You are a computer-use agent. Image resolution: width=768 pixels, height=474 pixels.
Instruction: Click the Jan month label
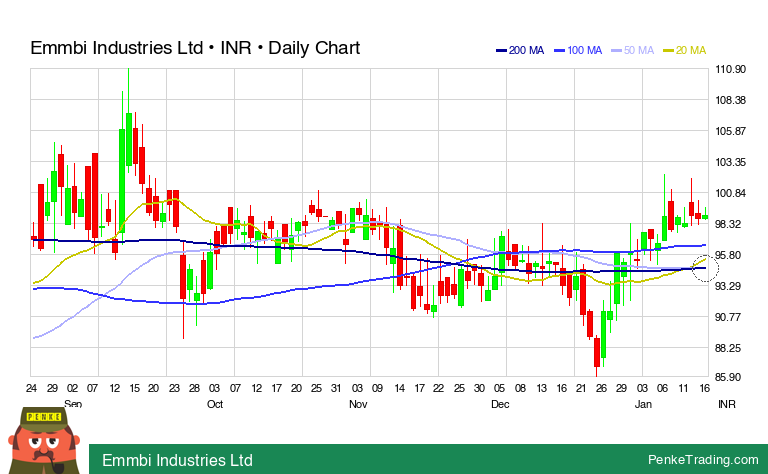pyautogui.click(x=643, y=404)
